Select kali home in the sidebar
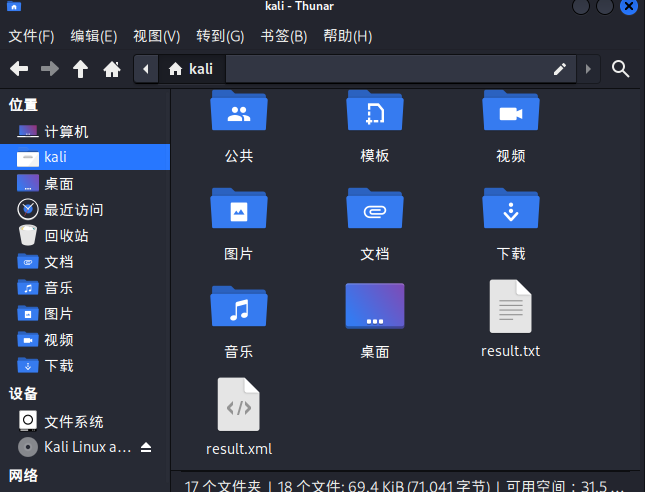The height and width of the screenshot is (492, 645). (x=85, y=157)
